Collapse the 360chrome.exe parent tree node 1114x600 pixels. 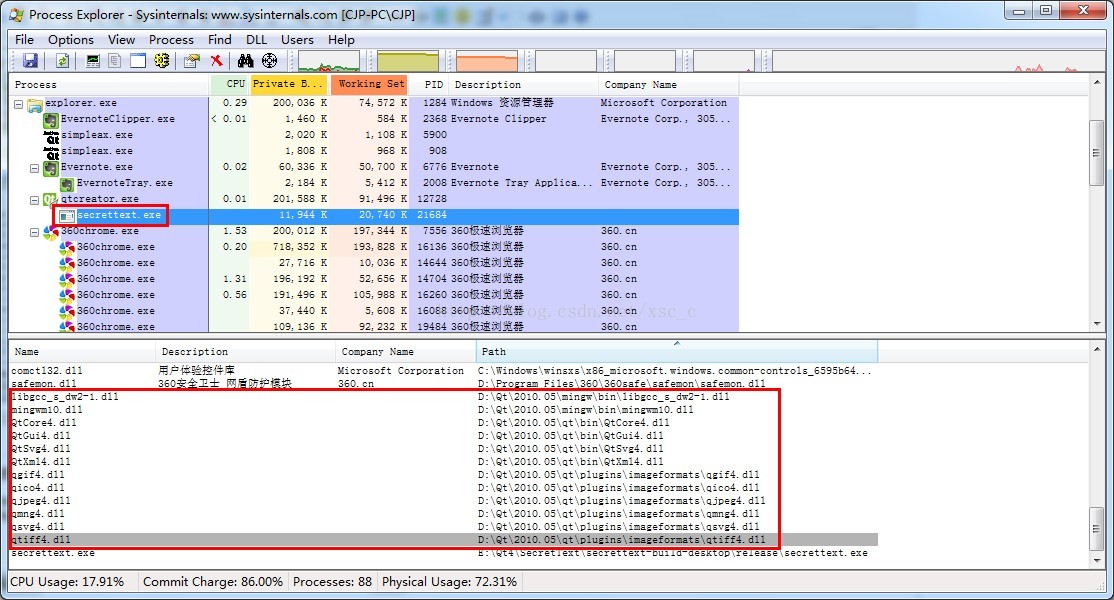click(34, 232)
